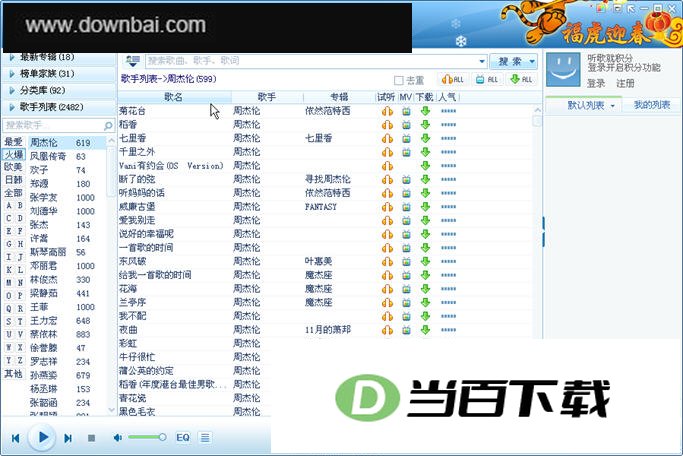Select the 火爆 singer filter
This screenshot has width=683, height=456.
point(14,155)
